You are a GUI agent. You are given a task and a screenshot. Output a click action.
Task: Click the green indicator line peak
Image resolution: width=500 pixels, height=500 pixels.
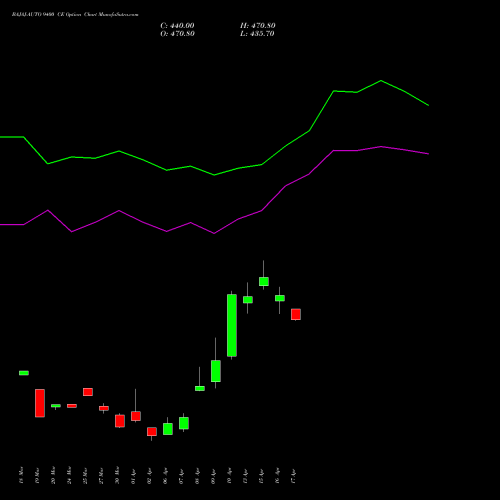click(x=381, y=81)
